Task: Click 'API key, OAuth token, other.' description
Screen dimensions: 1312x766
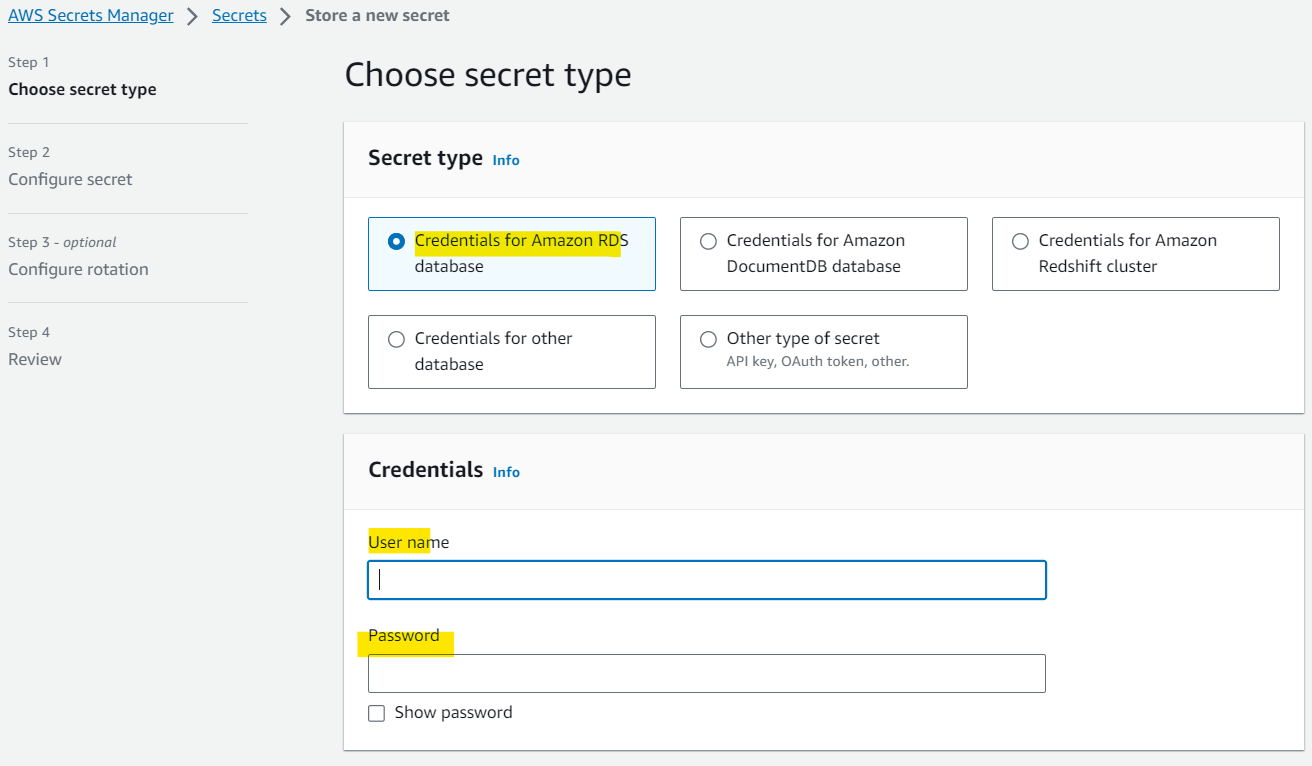Action: 818,361
